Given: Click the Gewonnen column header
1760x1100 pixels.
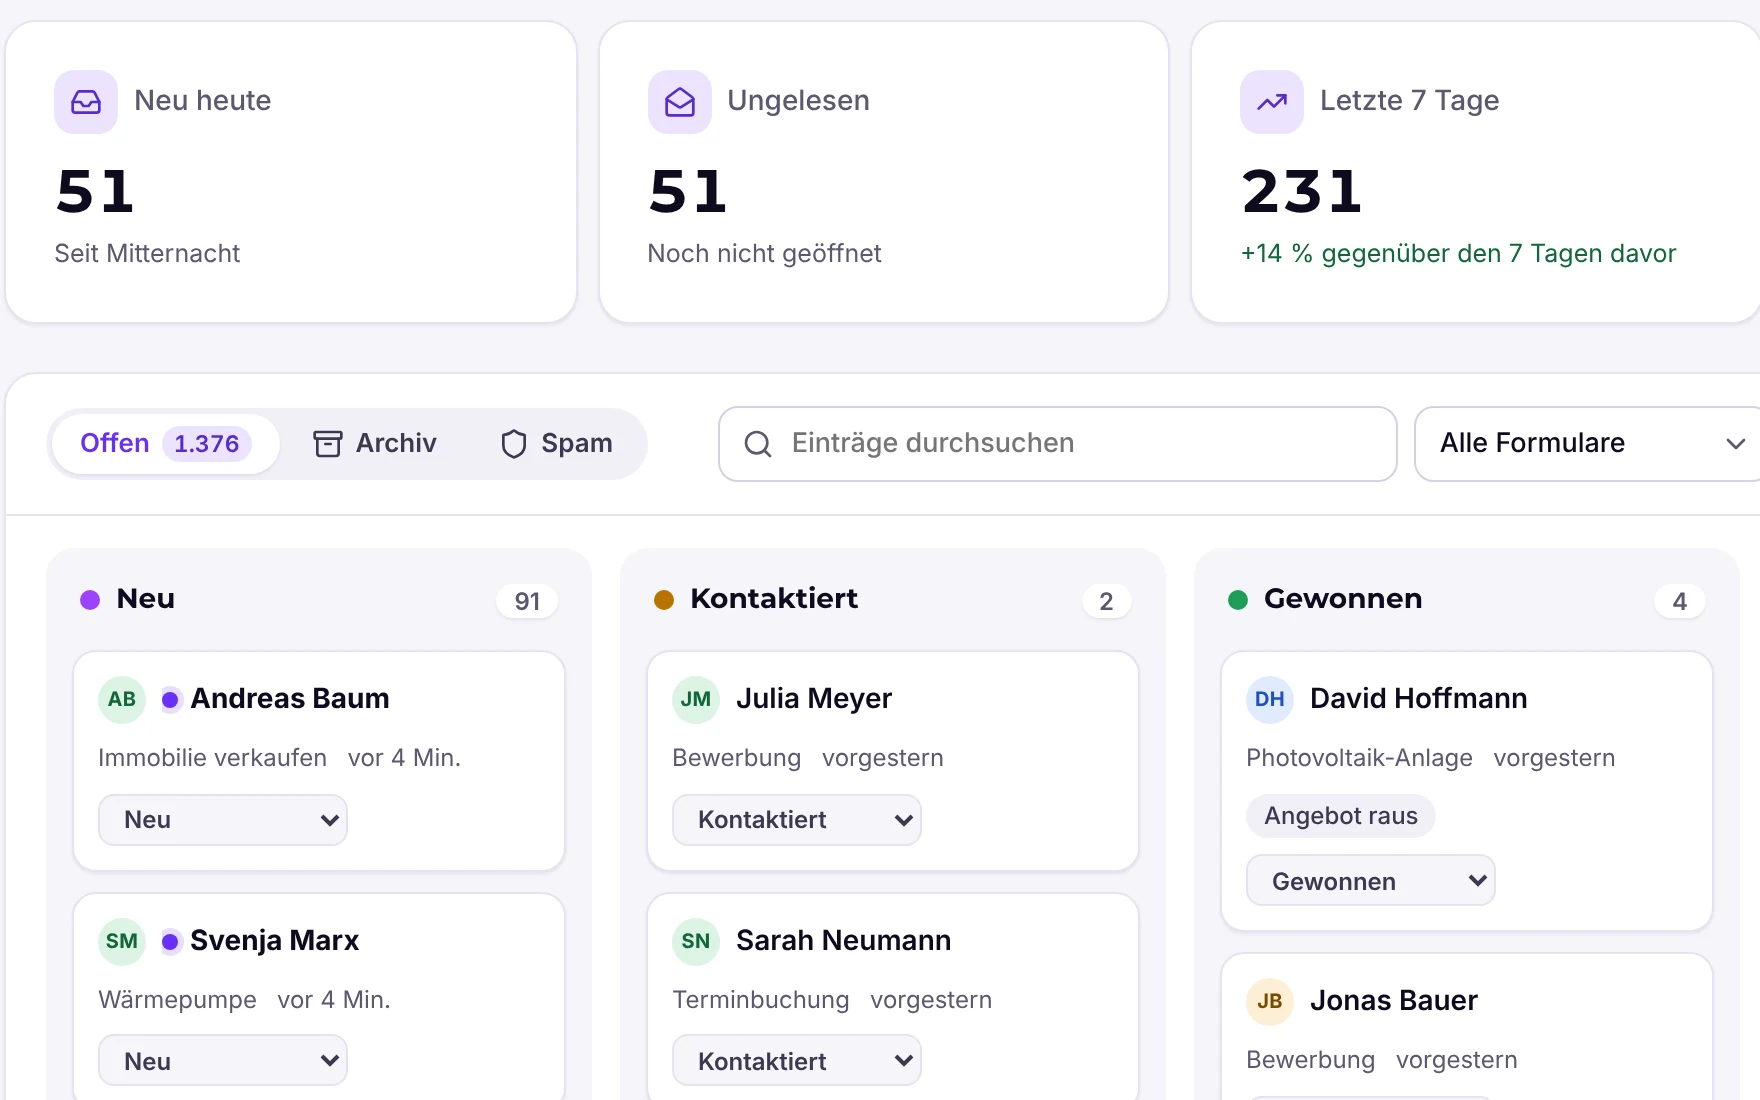Looking at the screenshot, I should (1343, 599).
